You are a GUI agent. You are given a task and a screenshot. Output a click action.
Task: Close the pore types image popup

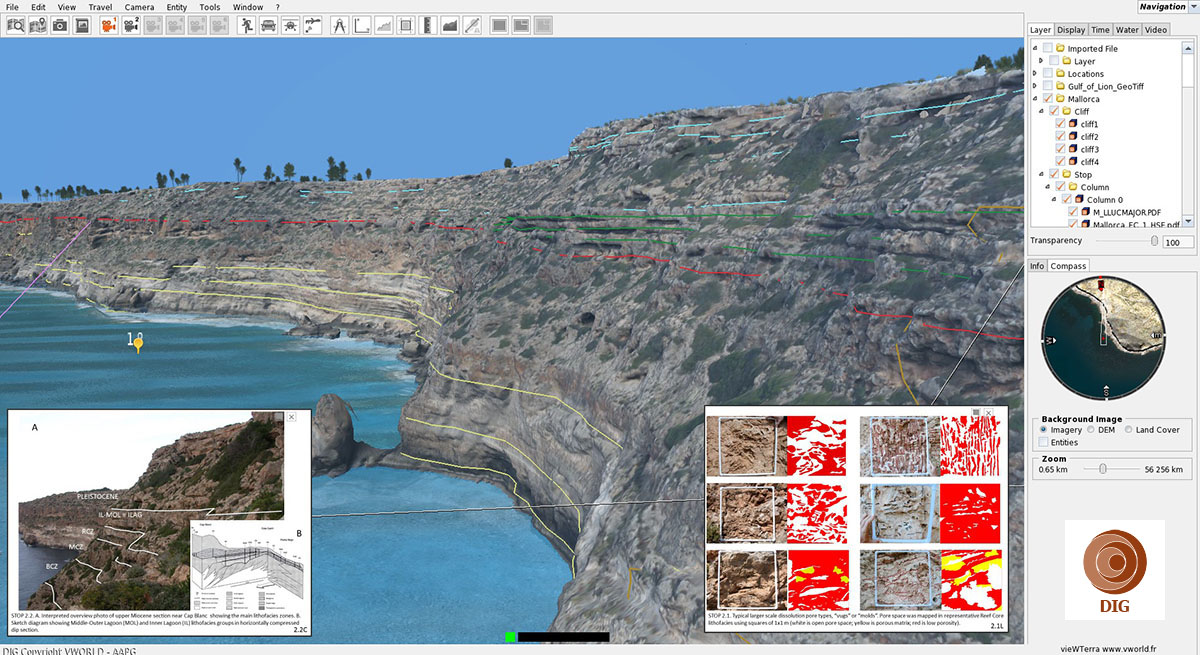(x=988, y=412)
